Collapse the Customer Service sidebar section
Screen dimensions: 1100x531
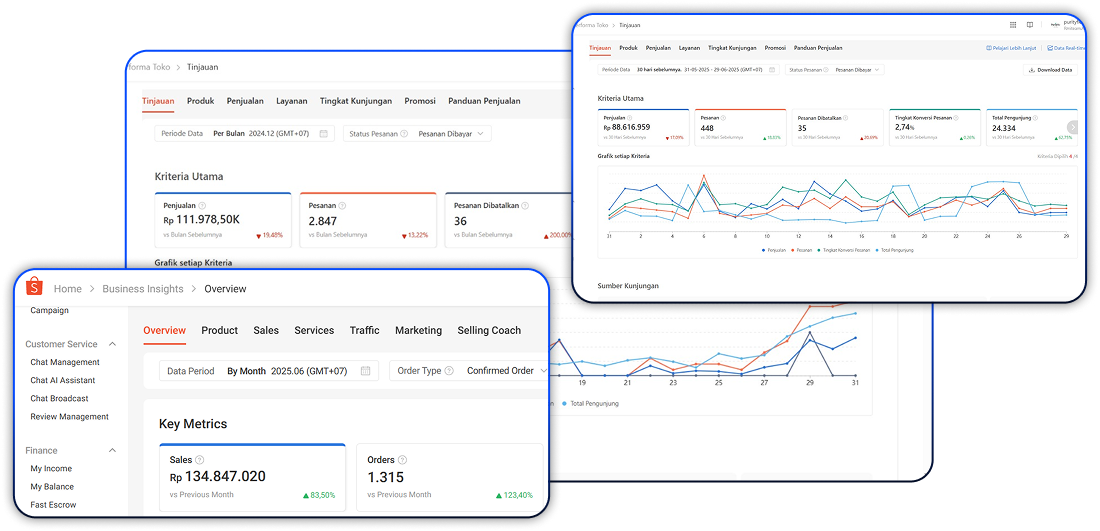[x=112, y=344]
